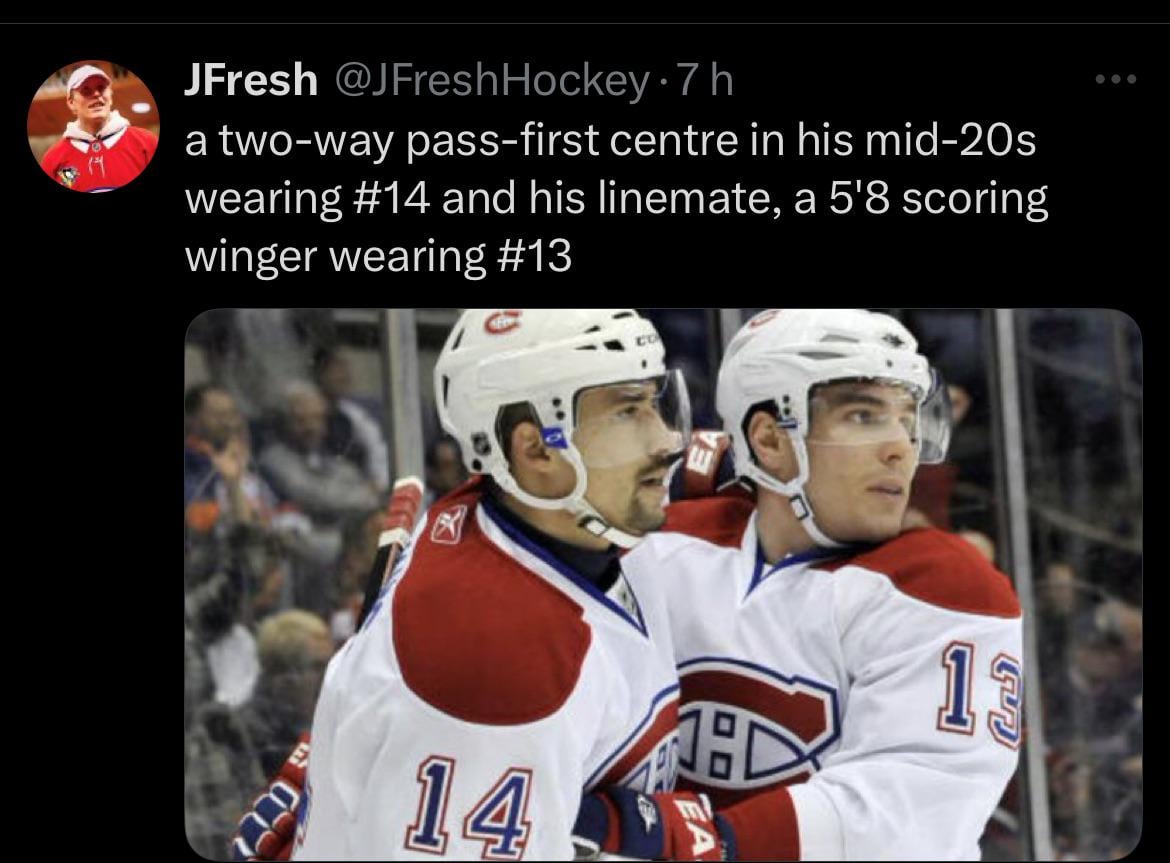The width and height of the screenshot is (1170, 863).
Task: Click the JFresh profile avatar
Action: coord(93,126)
